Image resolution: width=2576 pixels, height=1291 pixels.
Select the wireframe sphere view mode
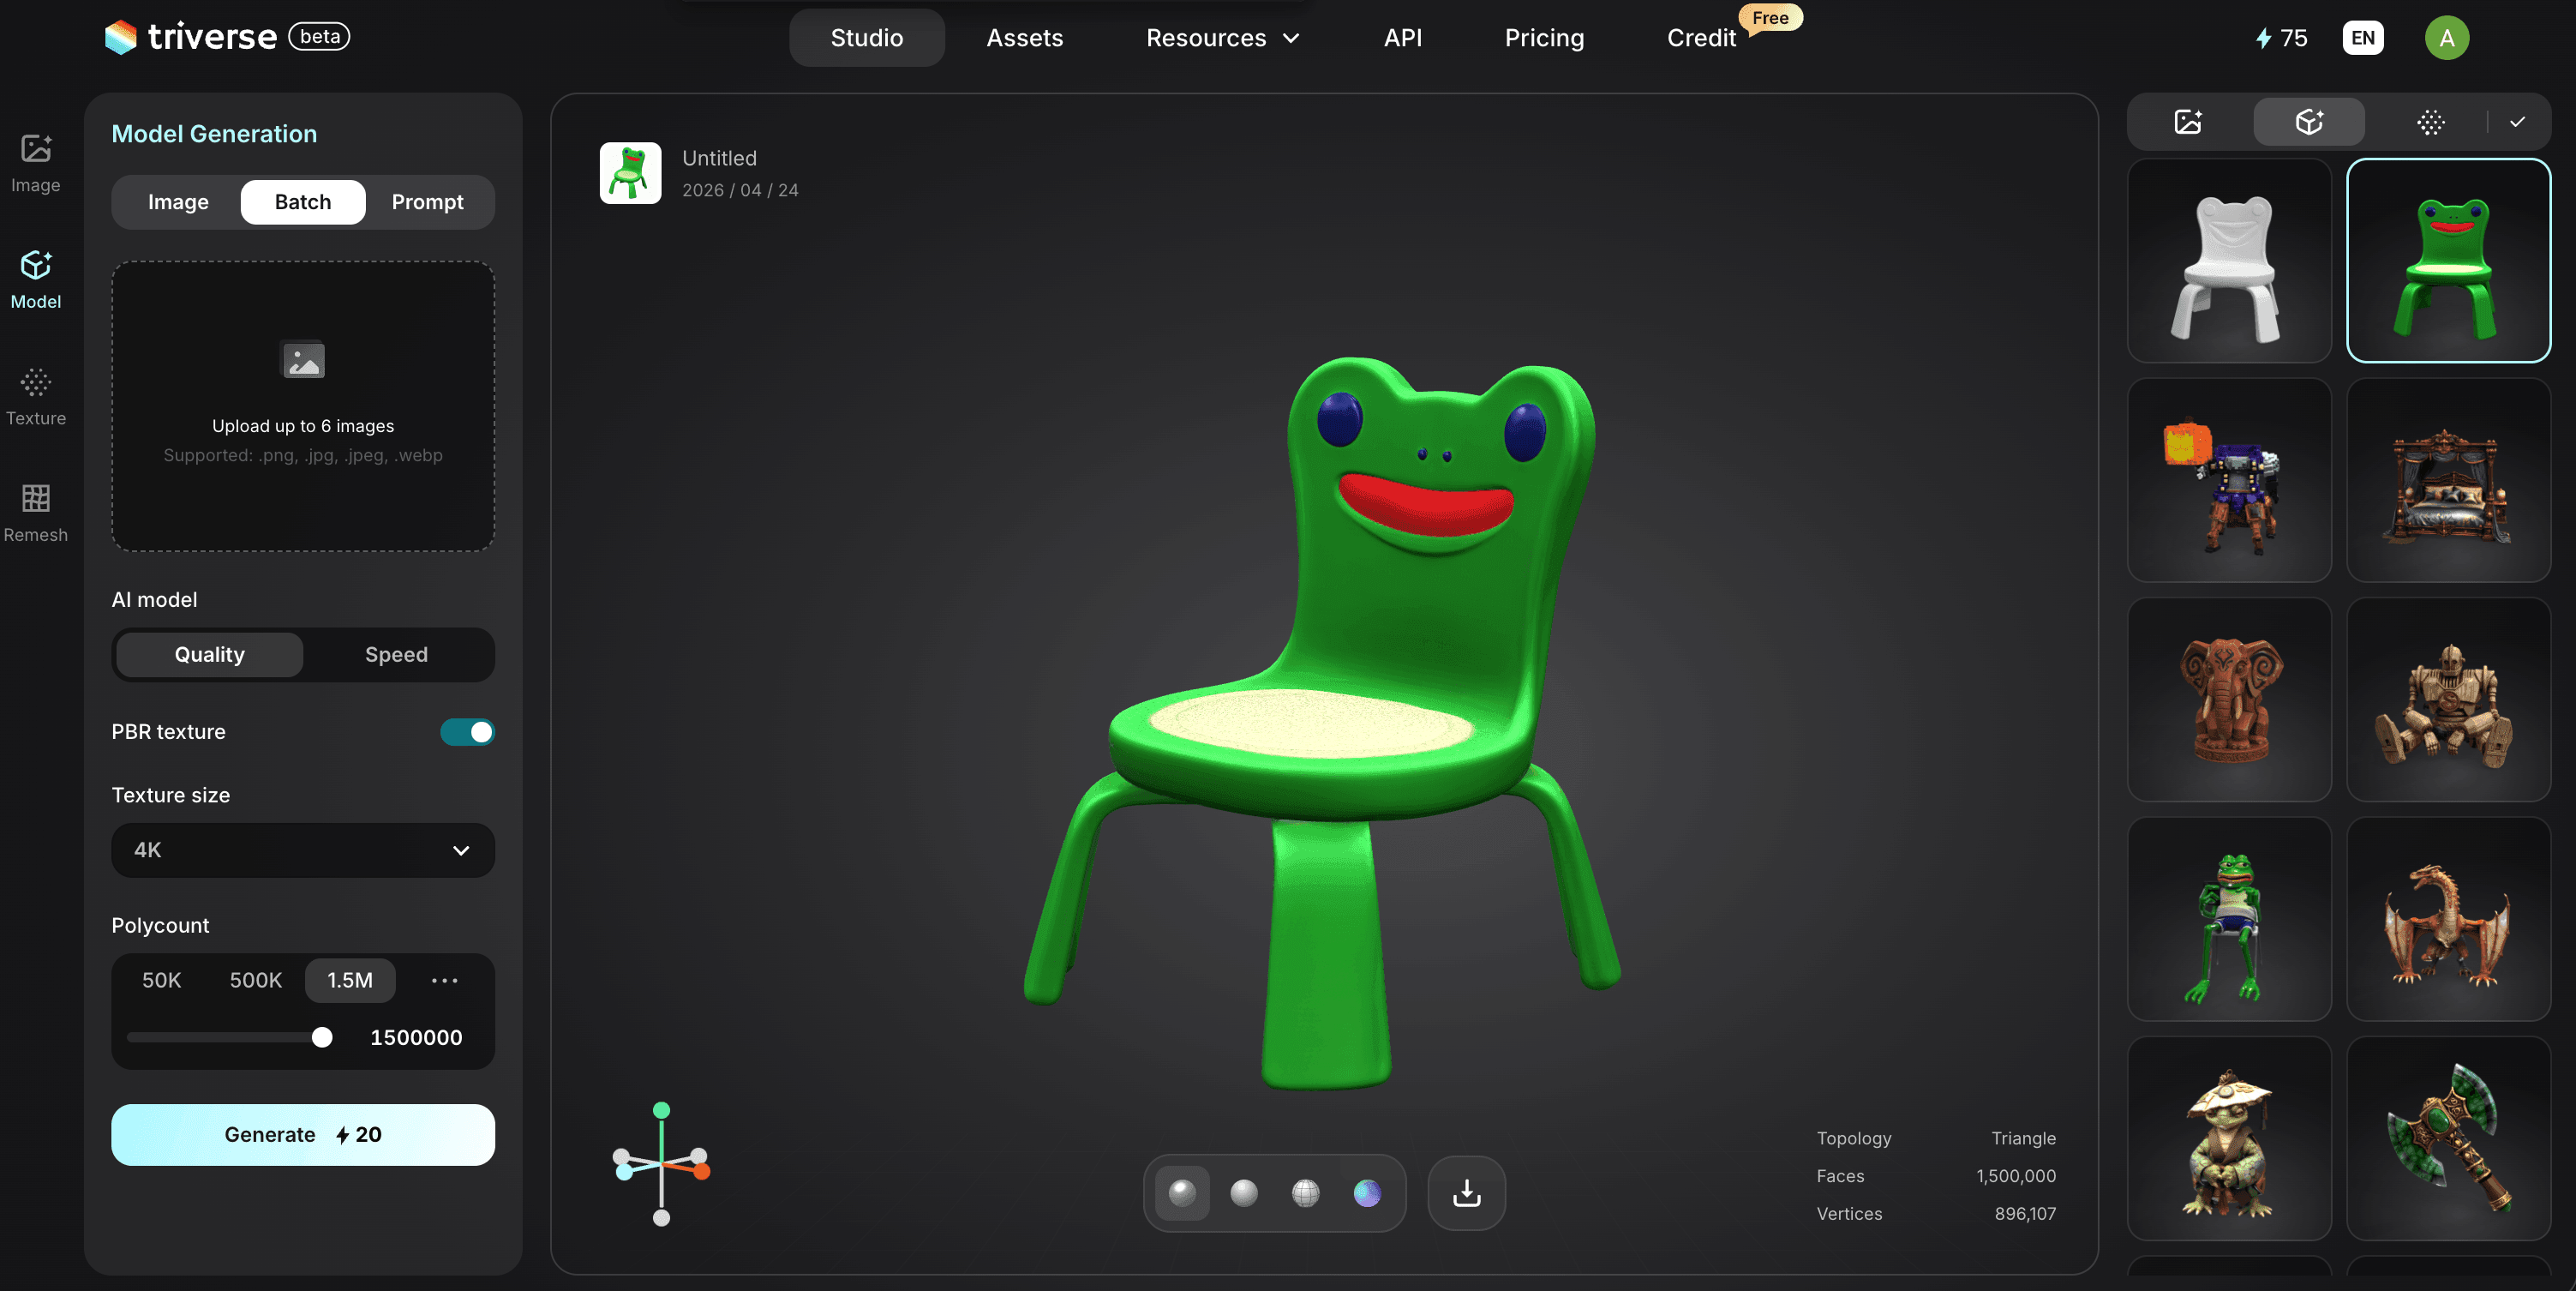click(x=1305, y=1193)
